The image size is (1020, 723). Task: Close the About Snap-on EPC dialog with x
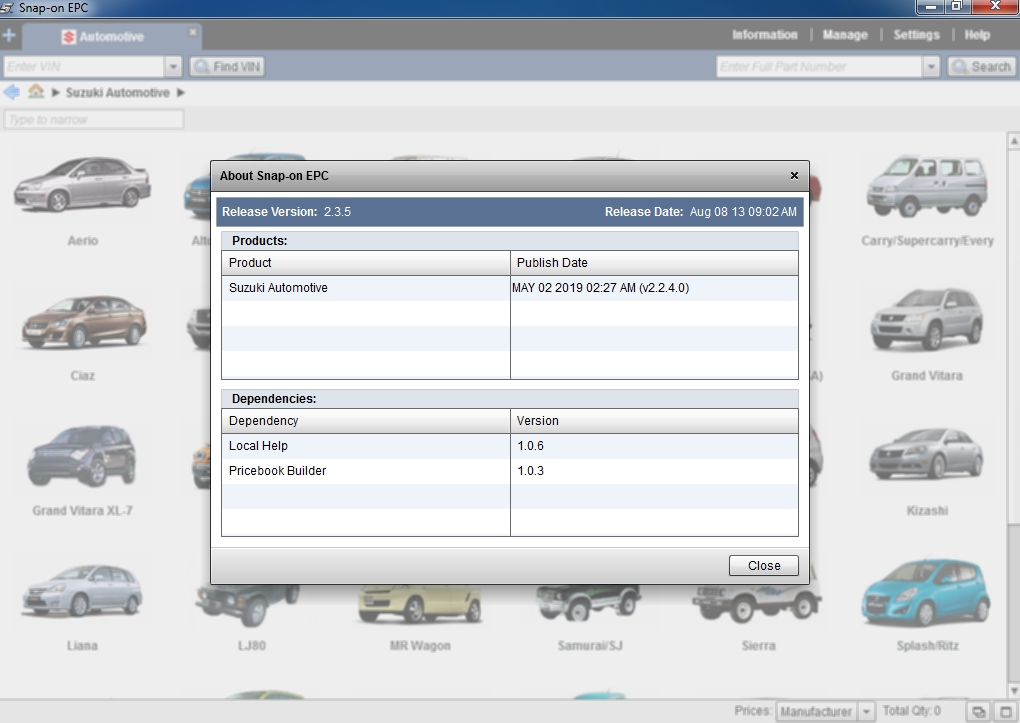tap(794, 176)
